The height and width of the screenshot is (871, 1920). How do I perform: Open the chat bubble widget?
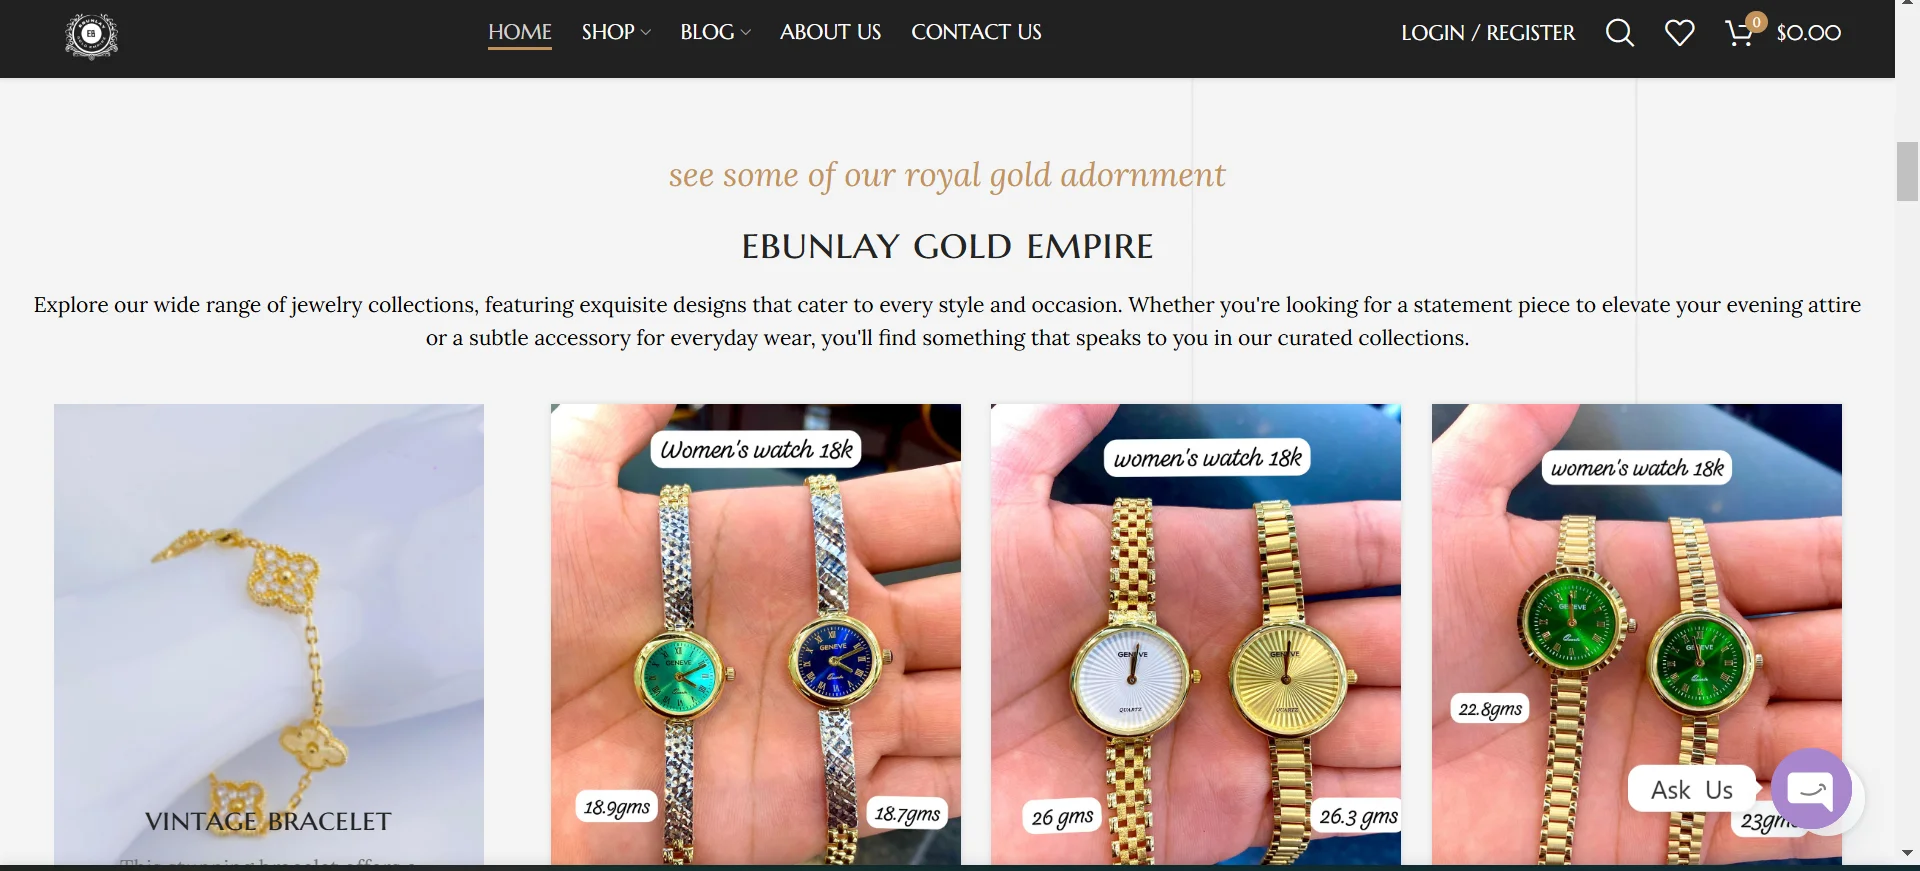[1811, 789]
